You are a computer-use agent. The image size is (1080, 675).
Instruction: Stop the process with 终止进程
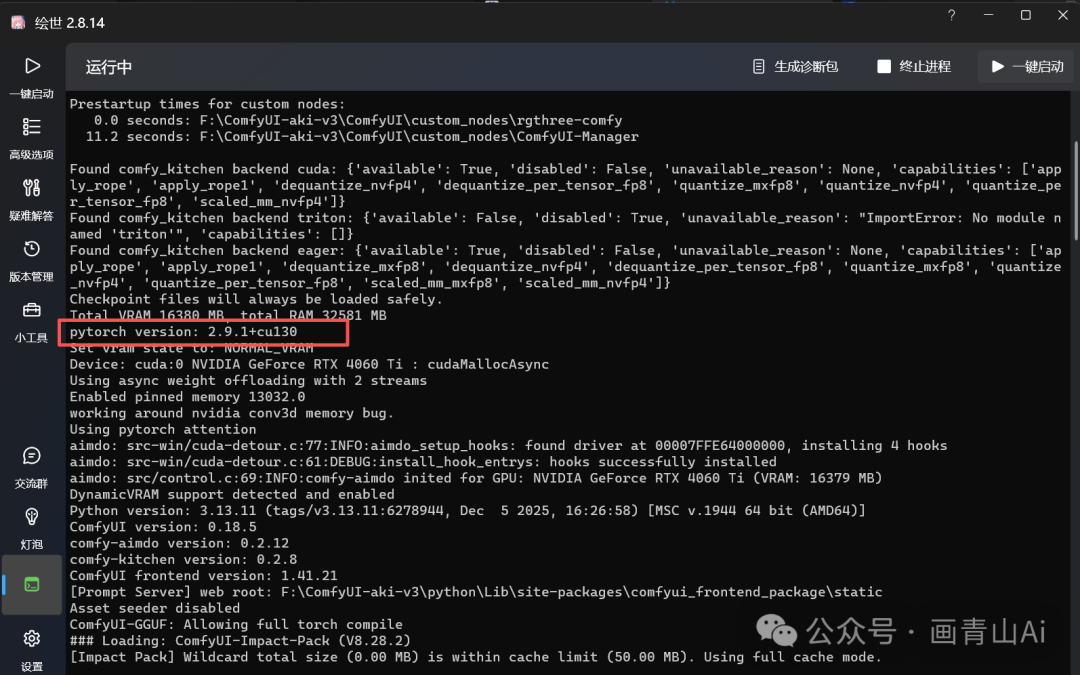(x=913, y=67)
